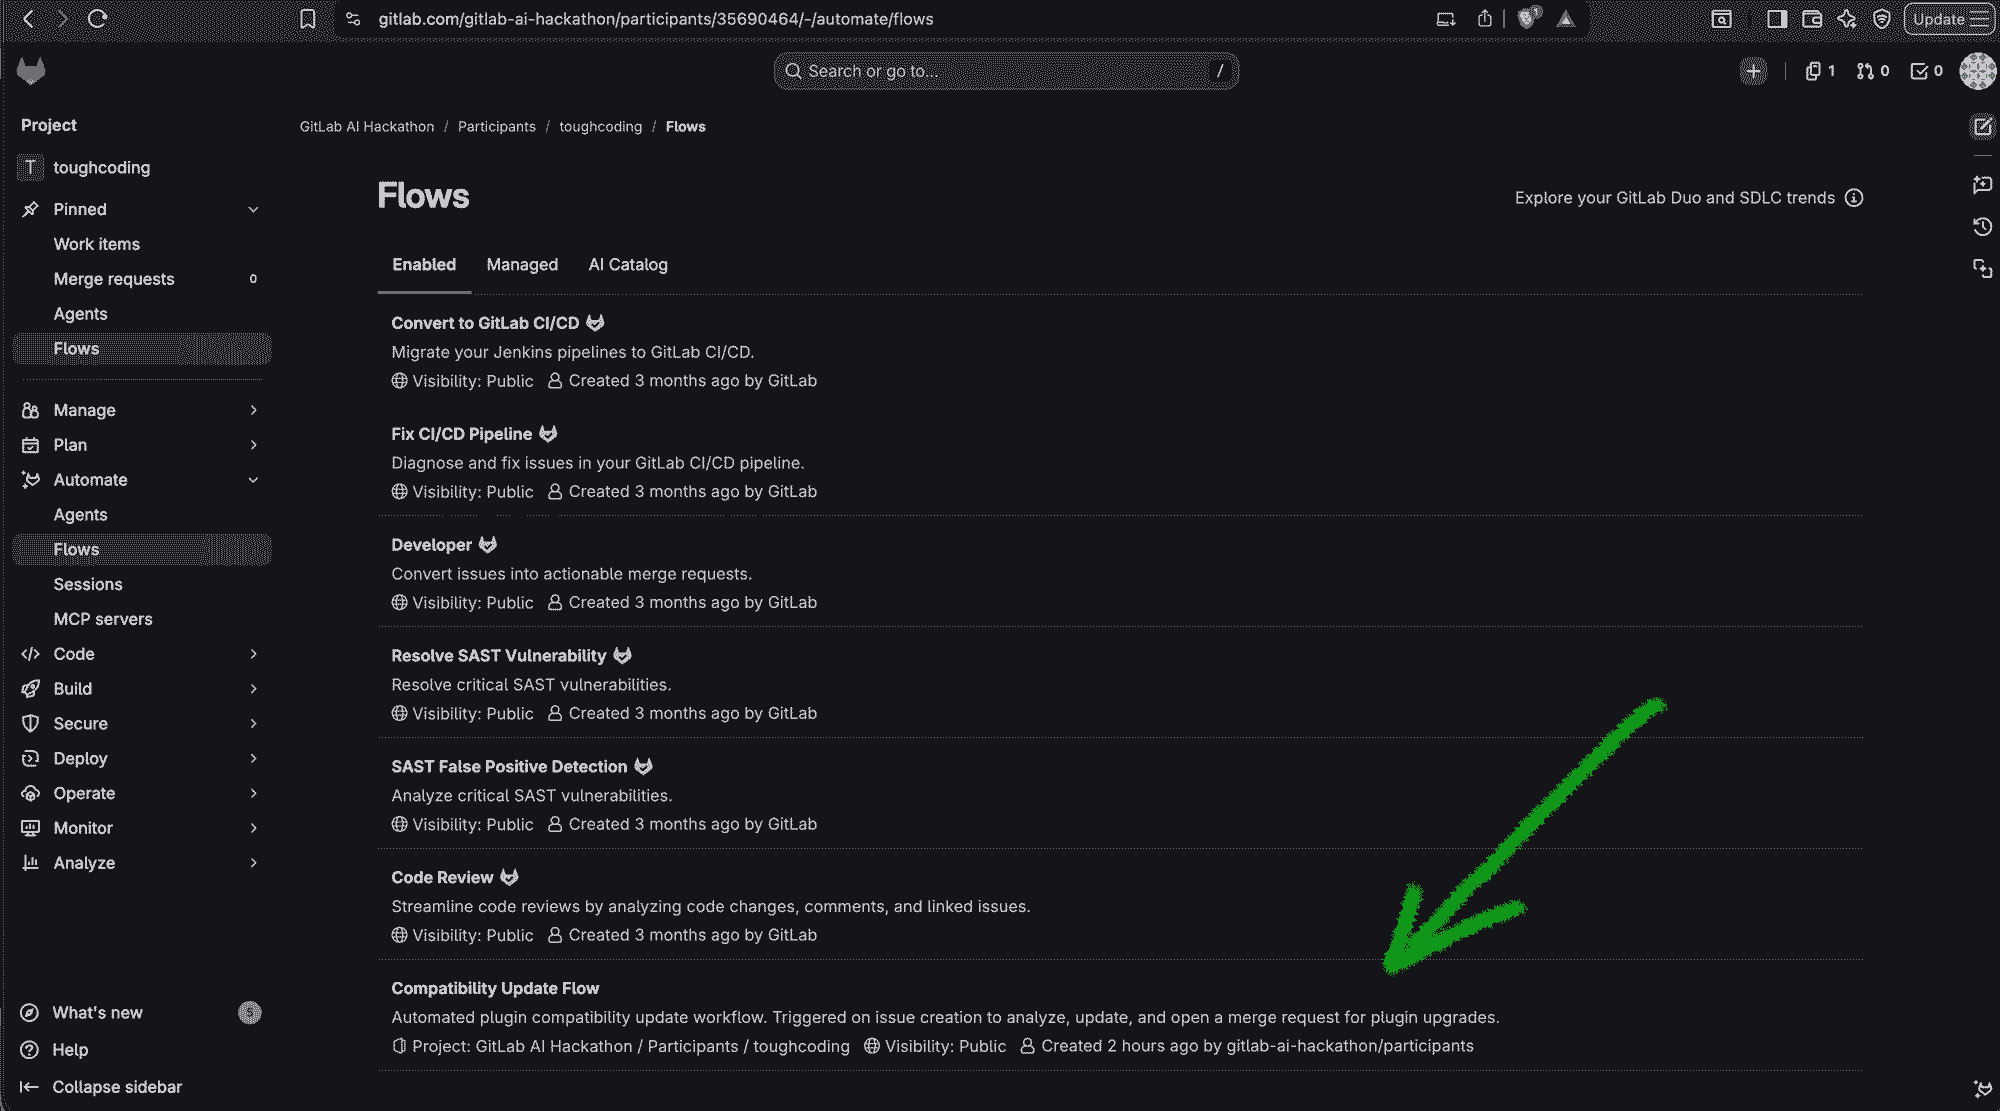Viewport: 2000px width, 1111px height.
Task: Toggle the browser sidebar panel icon
Action: [x=1776, y=19]
